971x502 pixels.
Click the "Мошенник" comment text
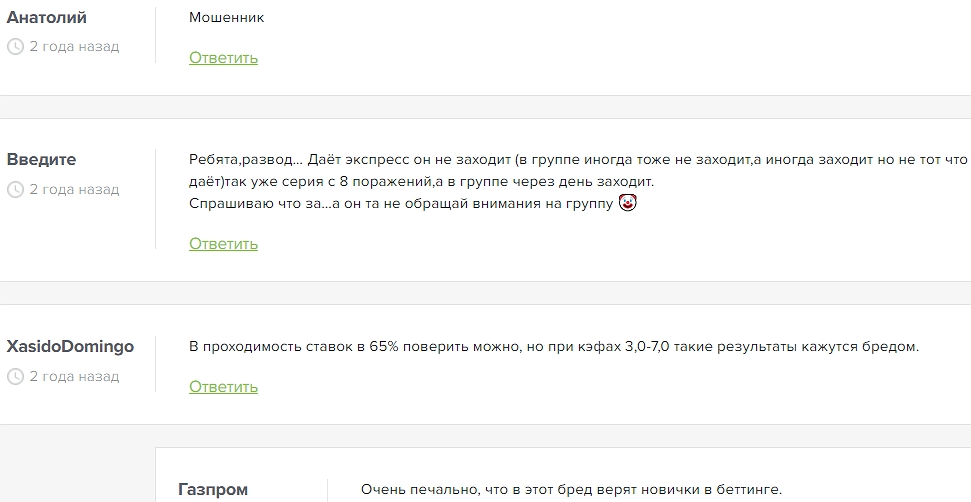tap(227, 17)
